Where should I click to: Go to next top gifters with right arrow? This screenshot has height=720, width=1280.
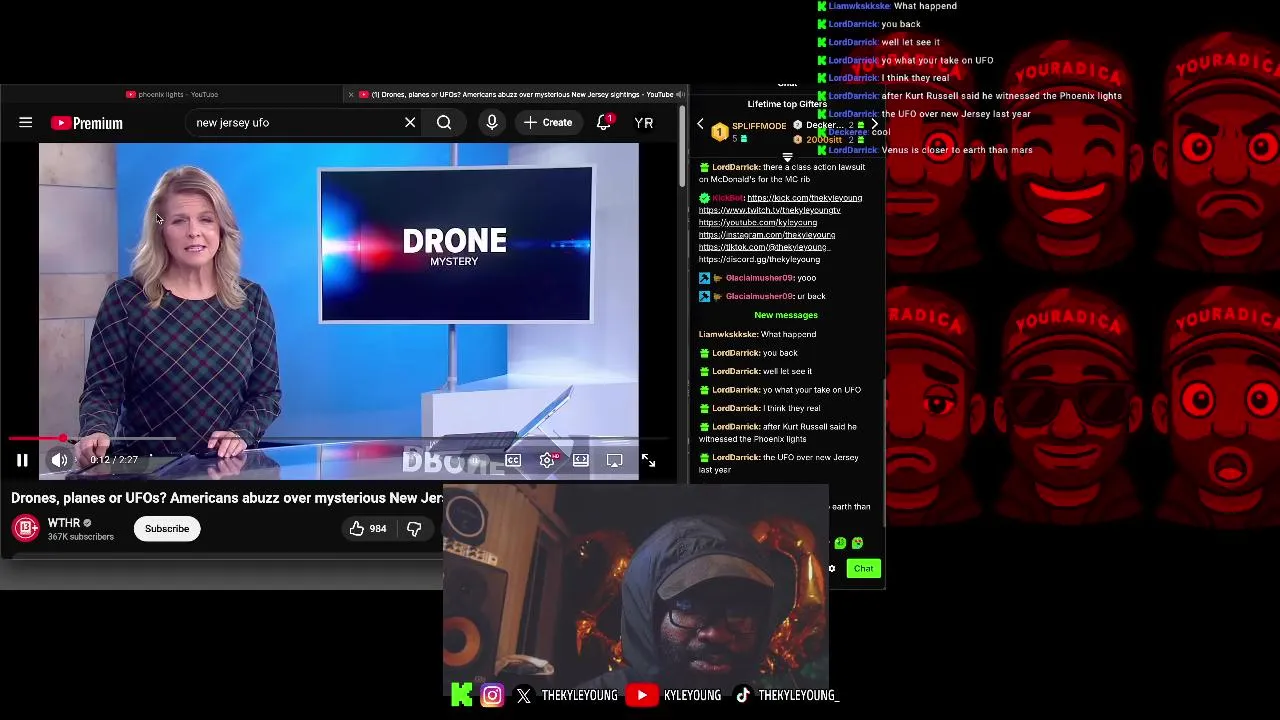tap(874, 125)
